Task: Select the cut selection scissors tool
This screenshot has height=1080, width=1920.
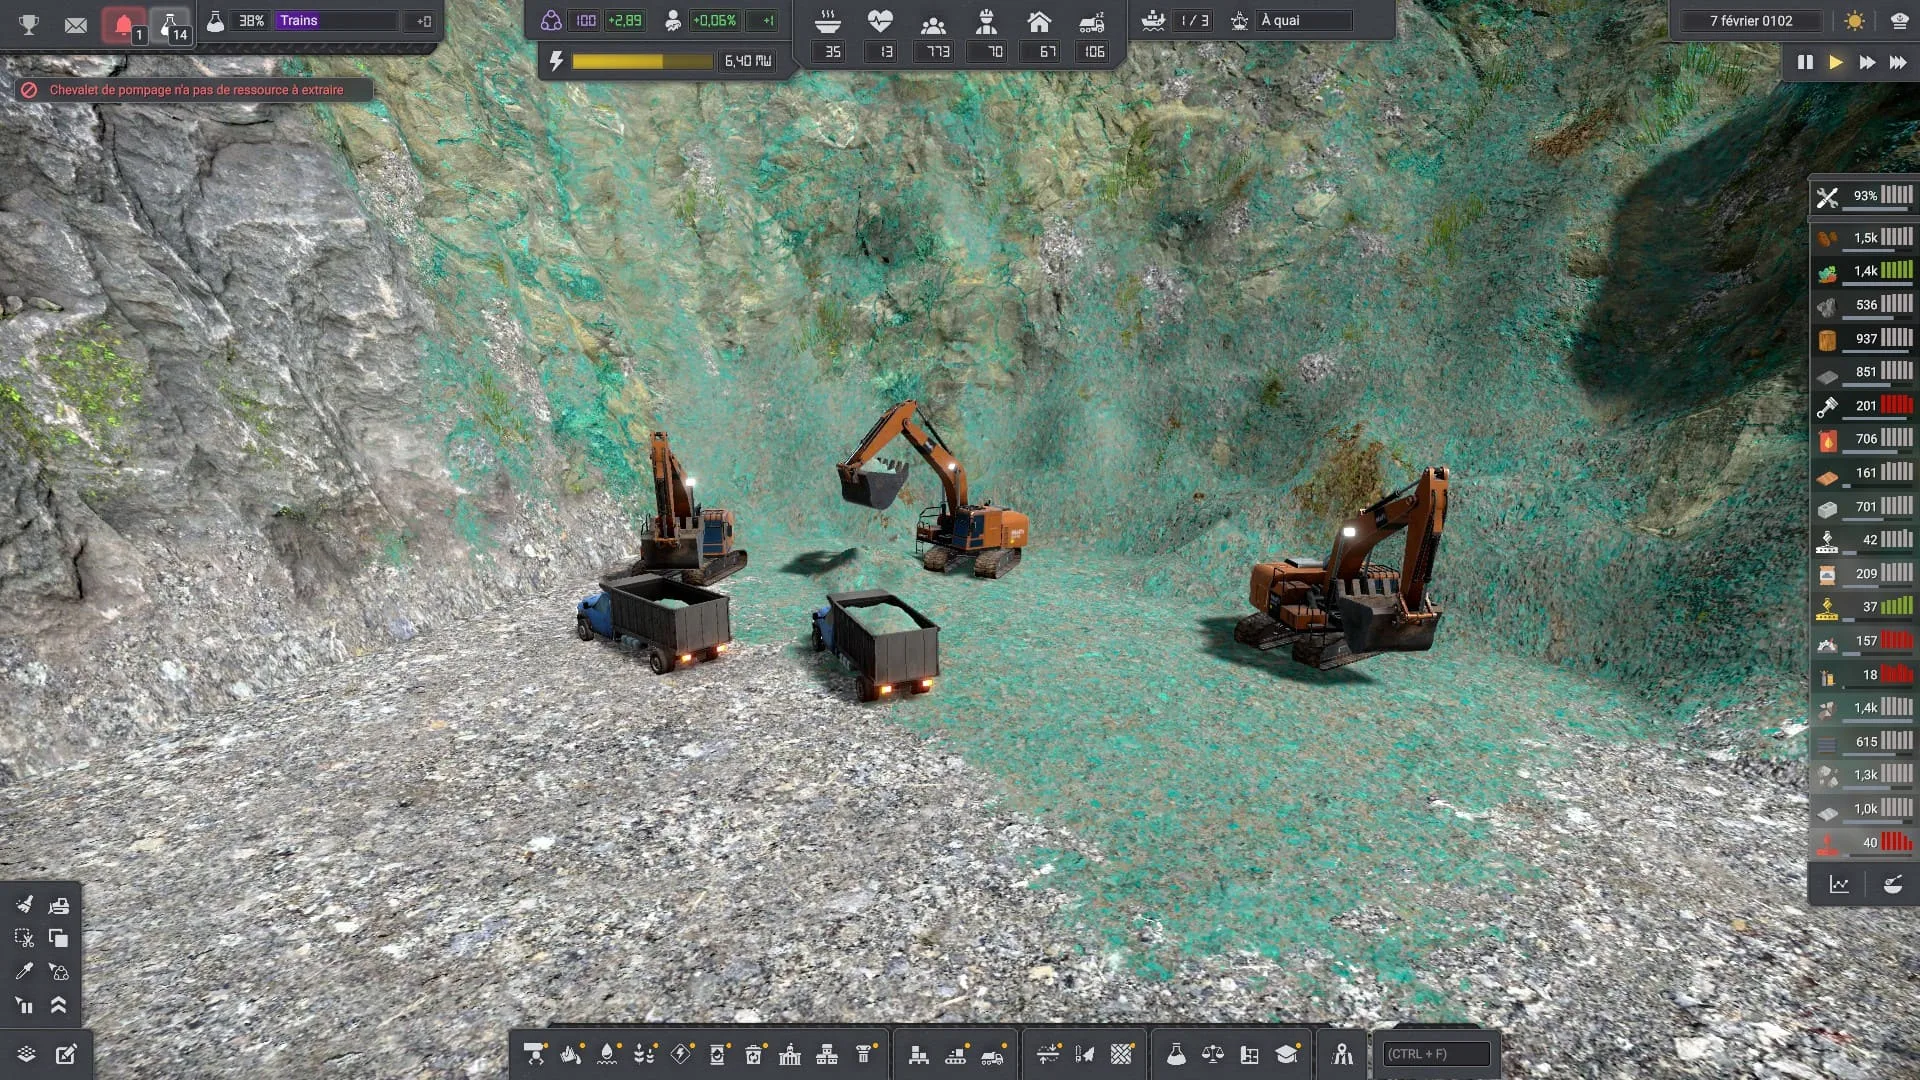Action: coord(25,938)
